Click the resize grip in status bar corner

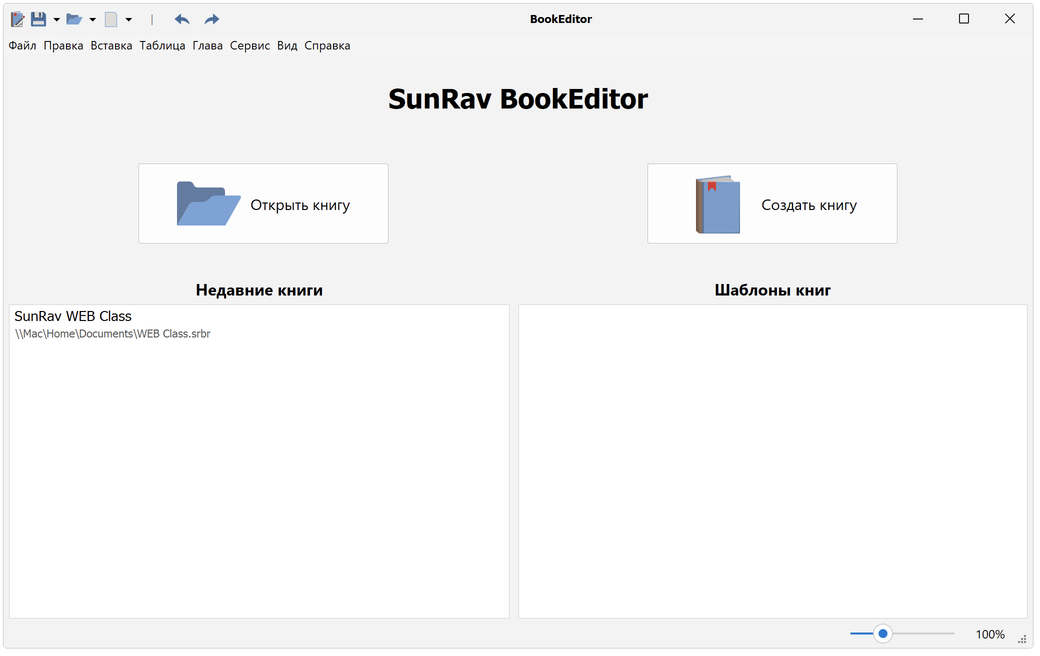point(1022,639)
